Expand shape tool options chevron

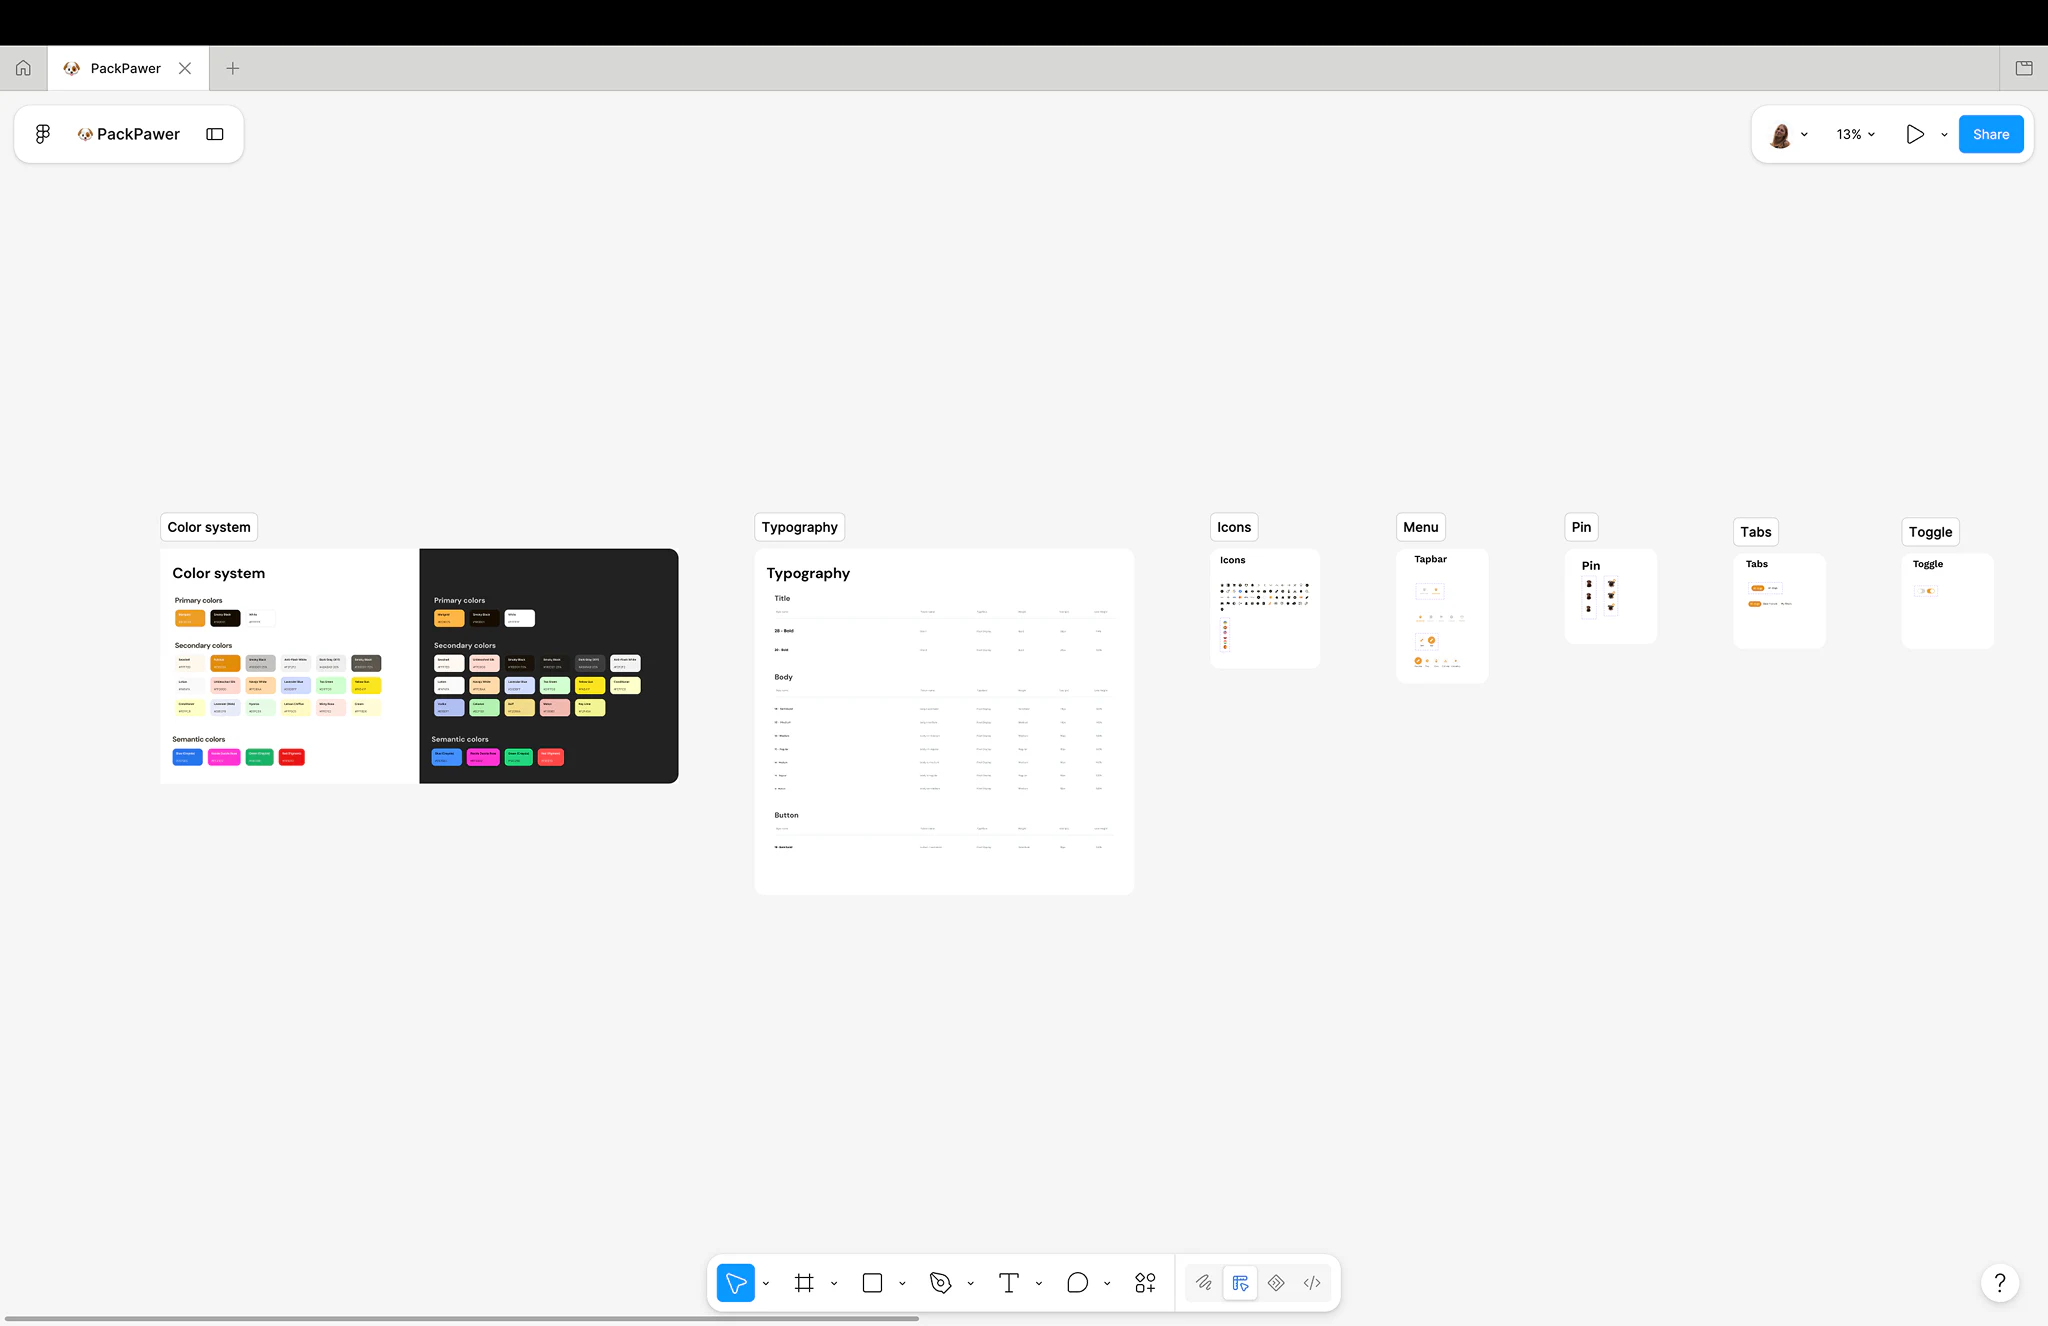[902, 1283]
